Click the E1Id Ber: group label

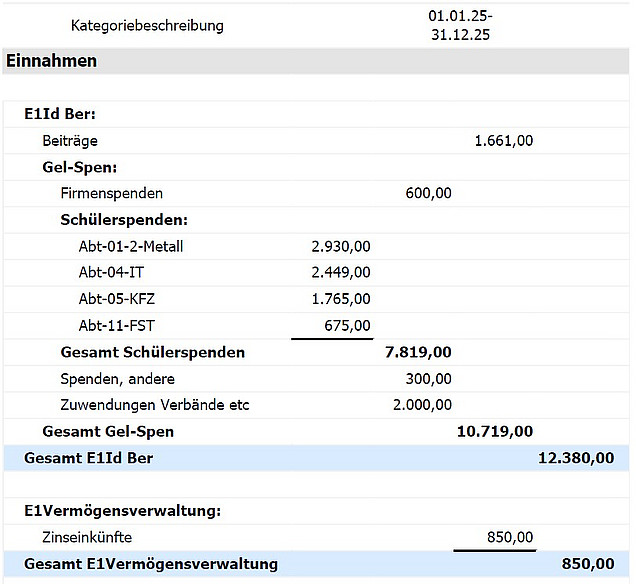tap(60, 114)
